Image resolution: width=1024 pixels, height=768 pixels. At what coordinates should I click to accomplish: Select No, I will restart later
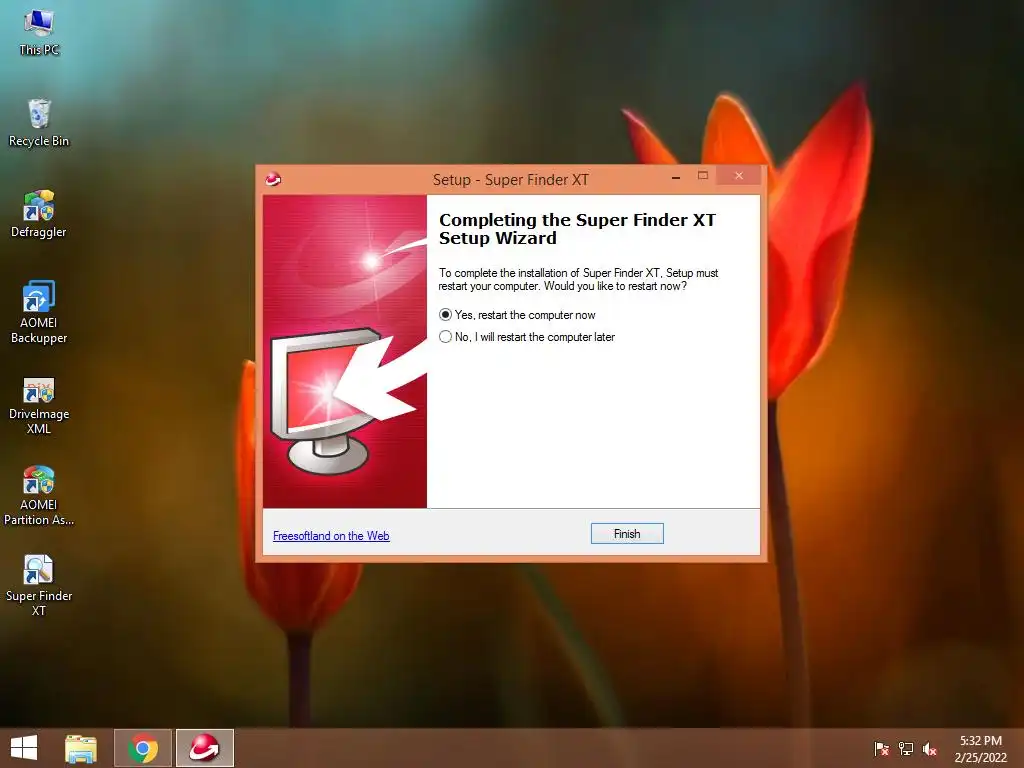point(527,337)
